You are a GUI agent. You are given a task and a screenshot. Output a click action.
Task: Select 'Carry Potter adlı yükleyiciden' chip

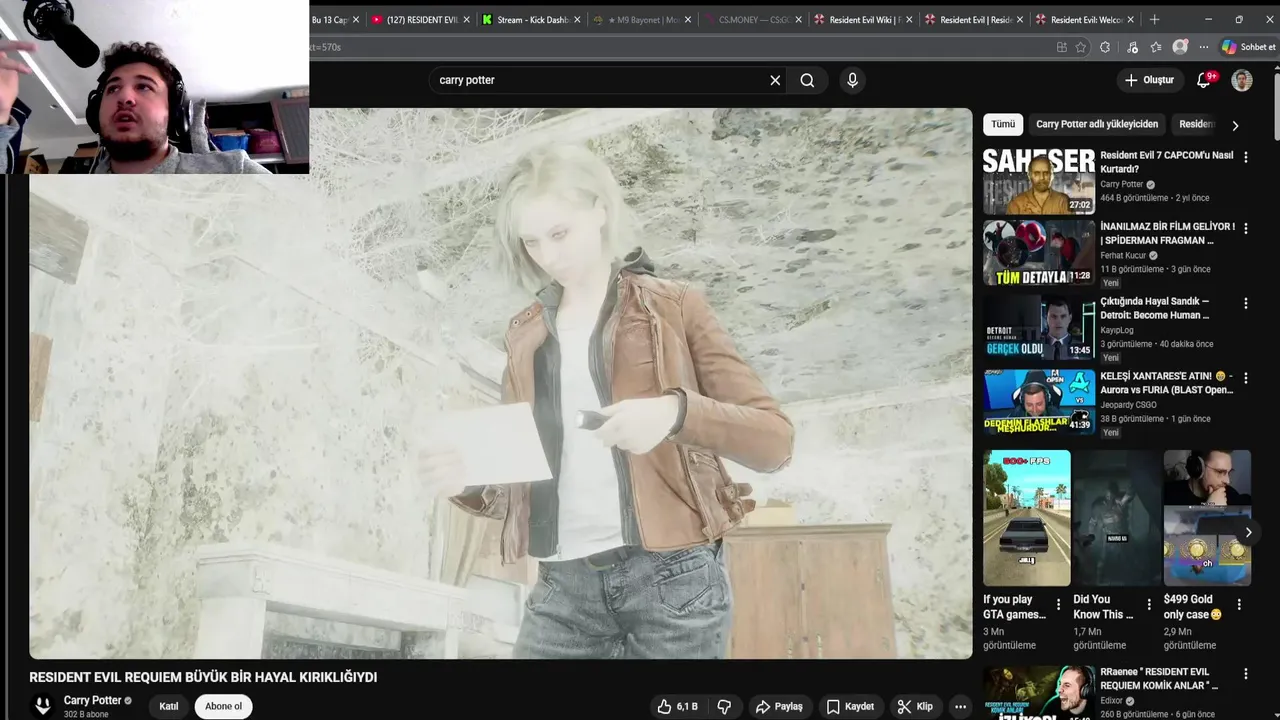(x=1097, y=124)
